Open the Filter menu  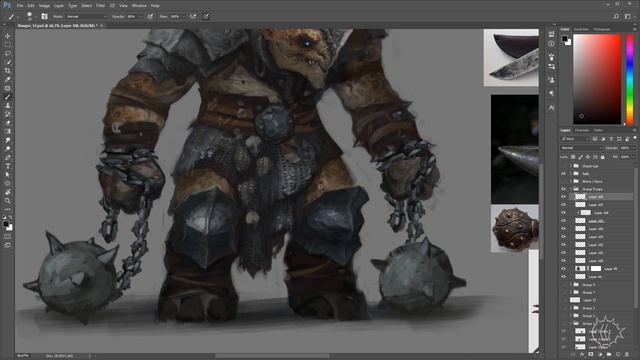click(x=100, y=6)
